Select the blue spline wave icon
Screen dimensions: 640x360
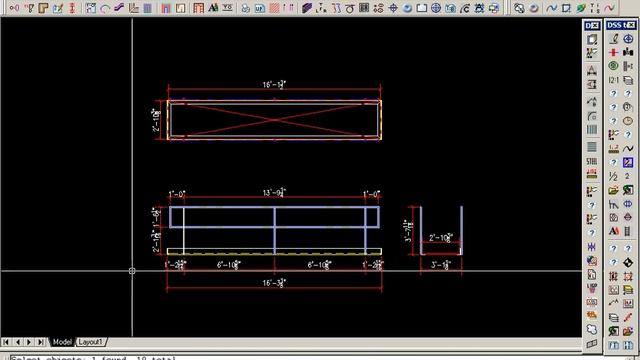(x=551, y=8)
